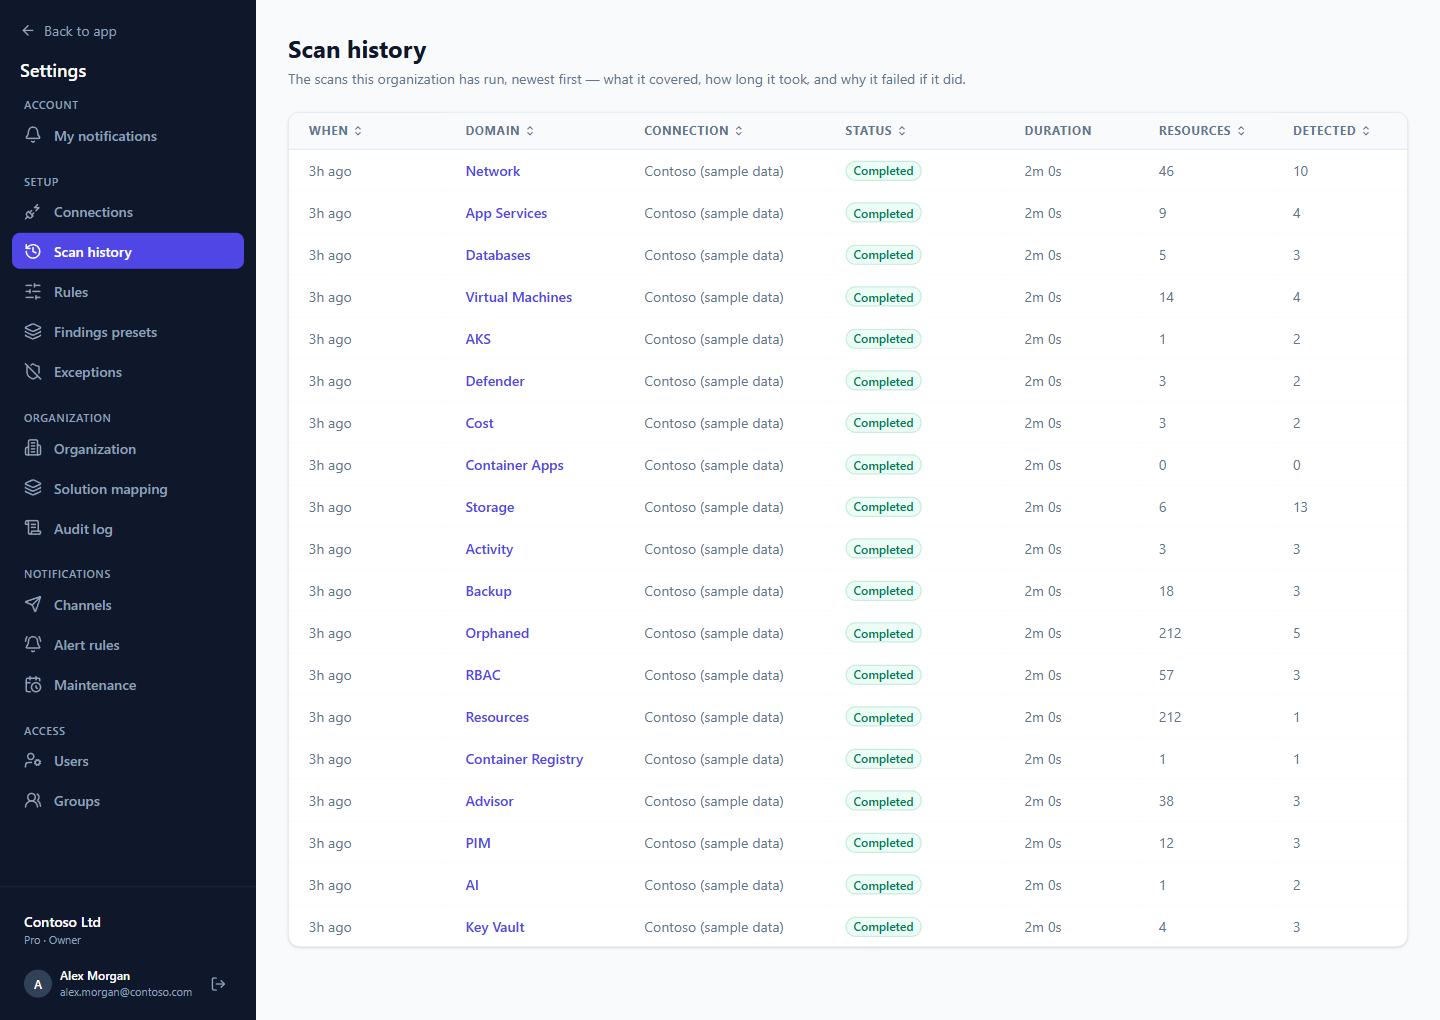Open the Rules settings page
1440x1020 pixels.
click(x=128, y=292)
